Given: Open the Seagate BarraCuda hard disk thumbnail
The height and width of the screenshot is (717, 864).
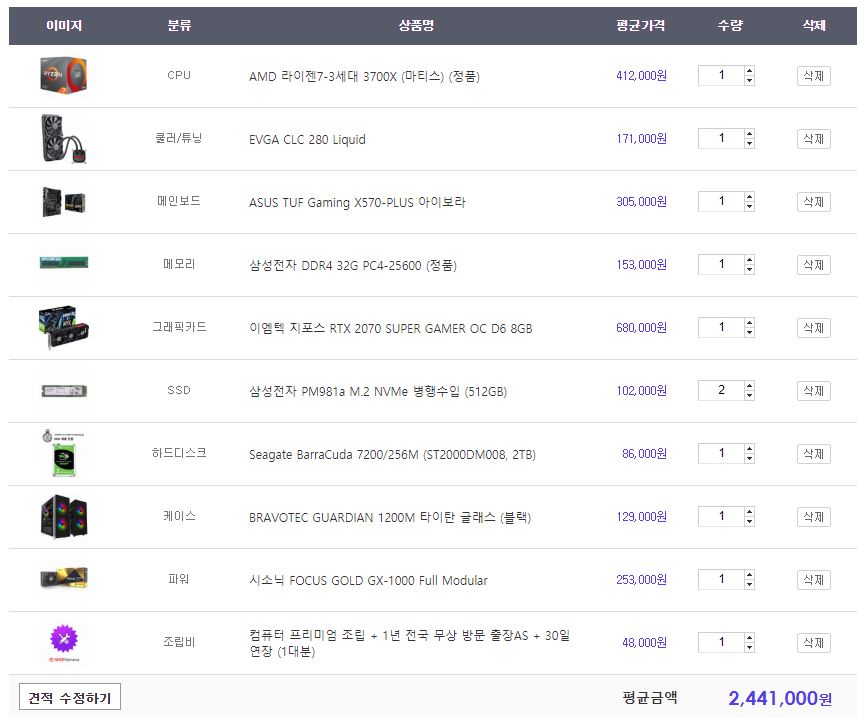Looking at the screenshot, I should [64, 453].
